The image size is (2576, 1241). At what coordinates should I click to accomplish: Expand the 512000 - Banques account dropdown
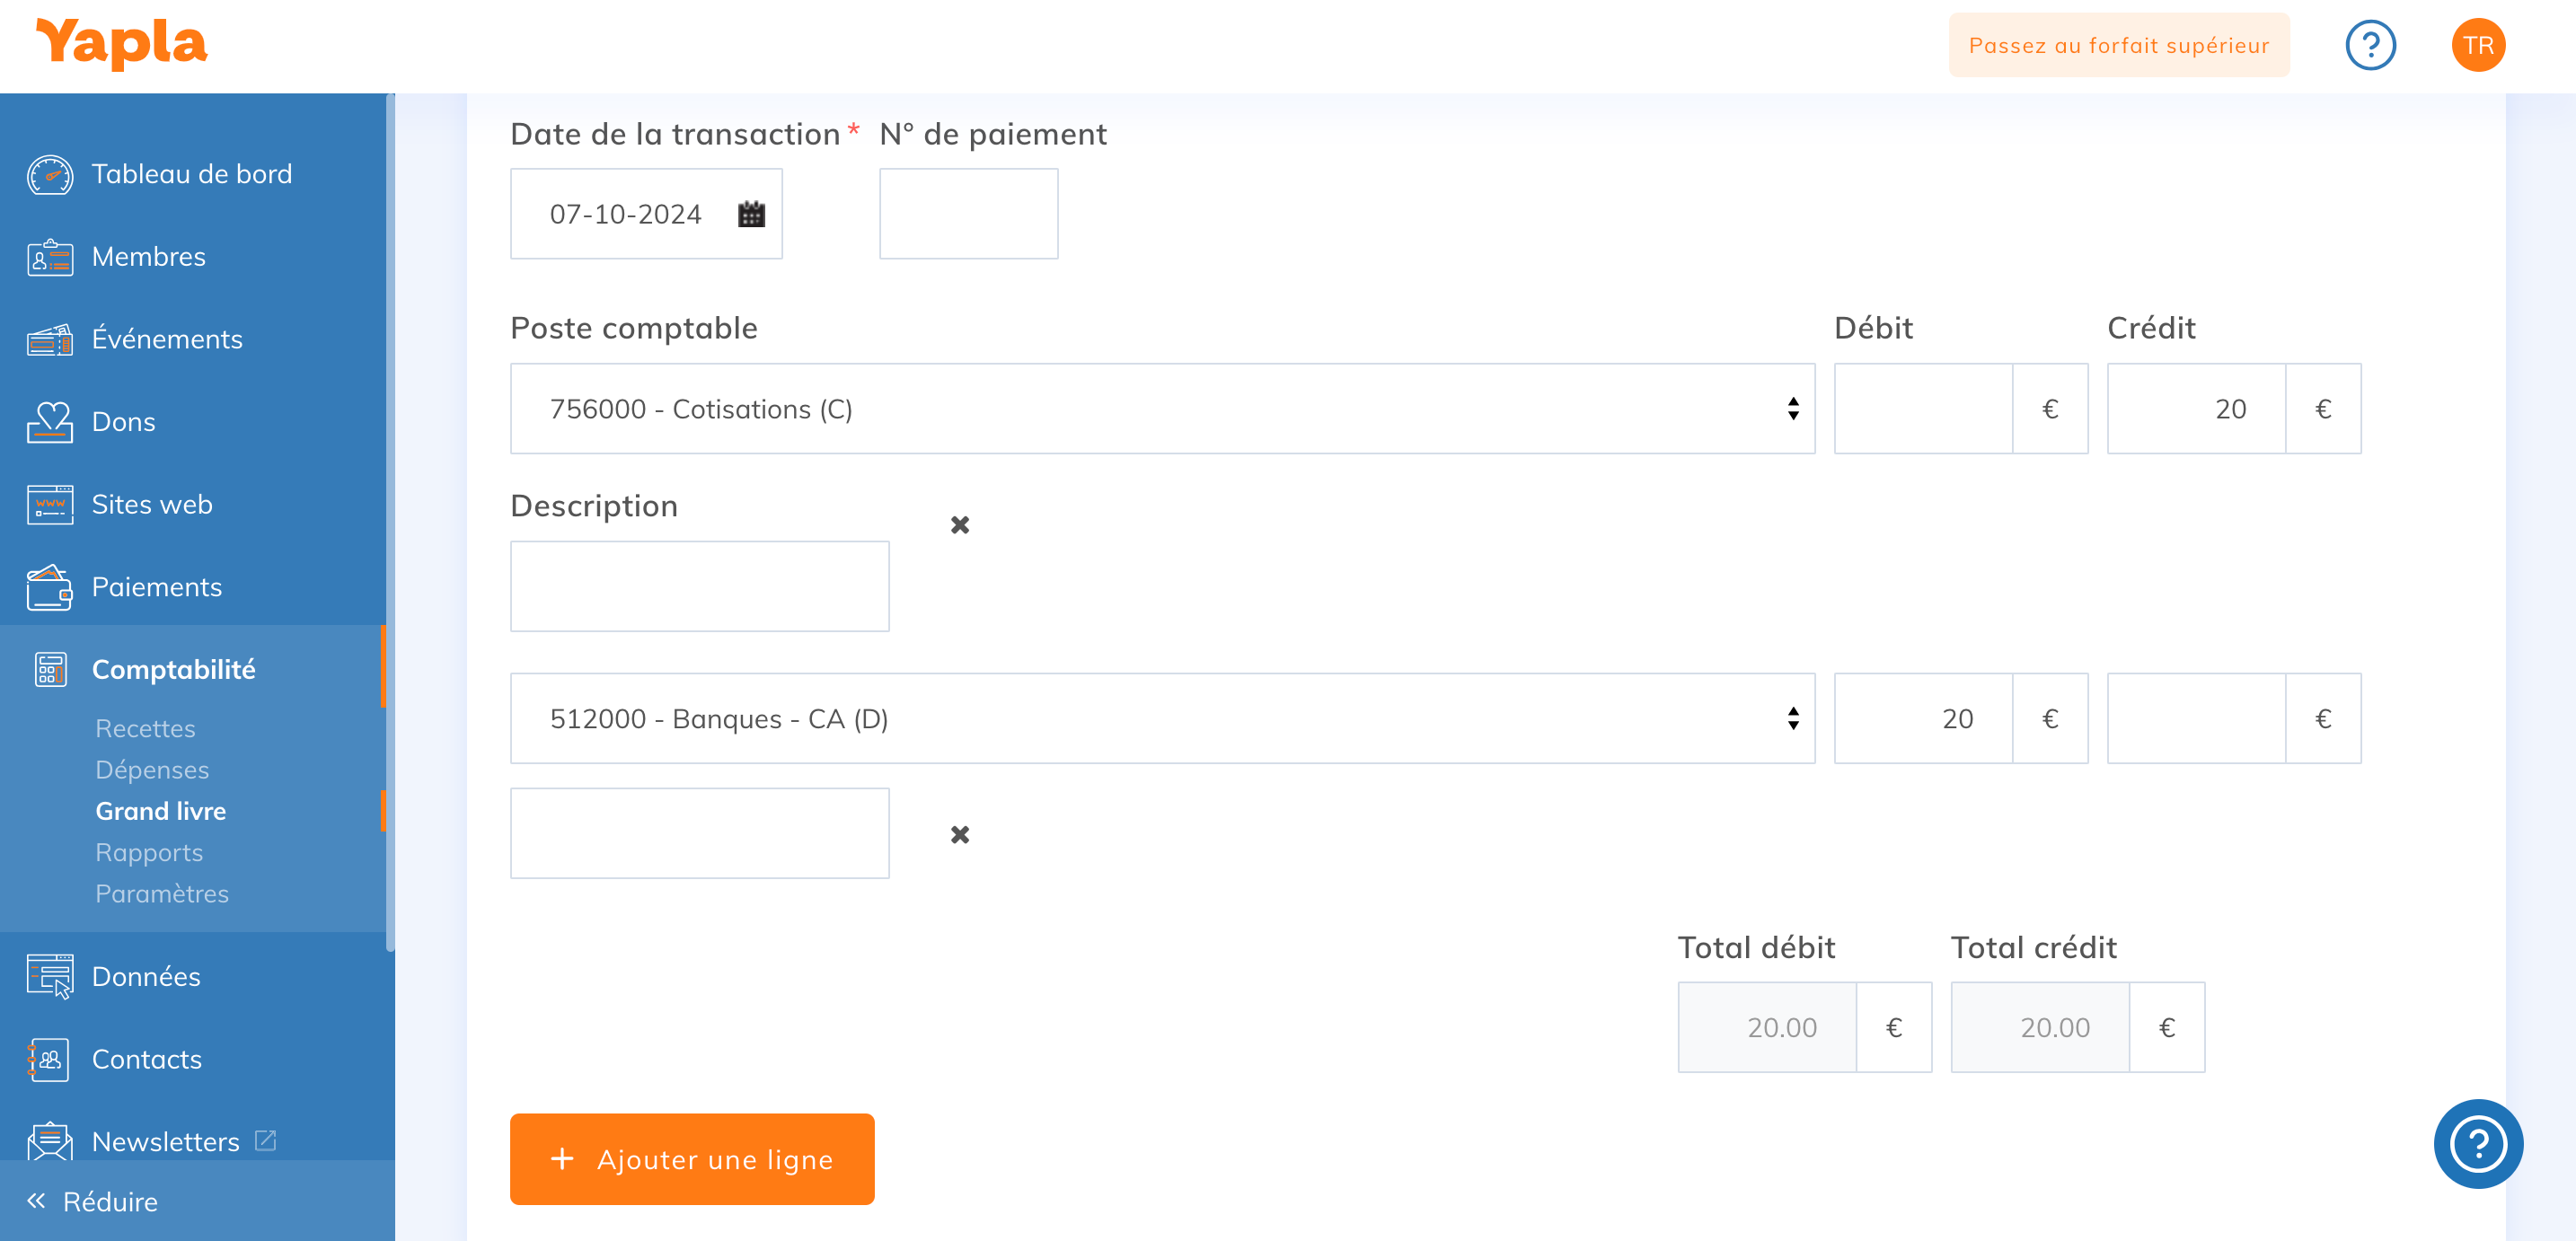tap(1162, 719)
